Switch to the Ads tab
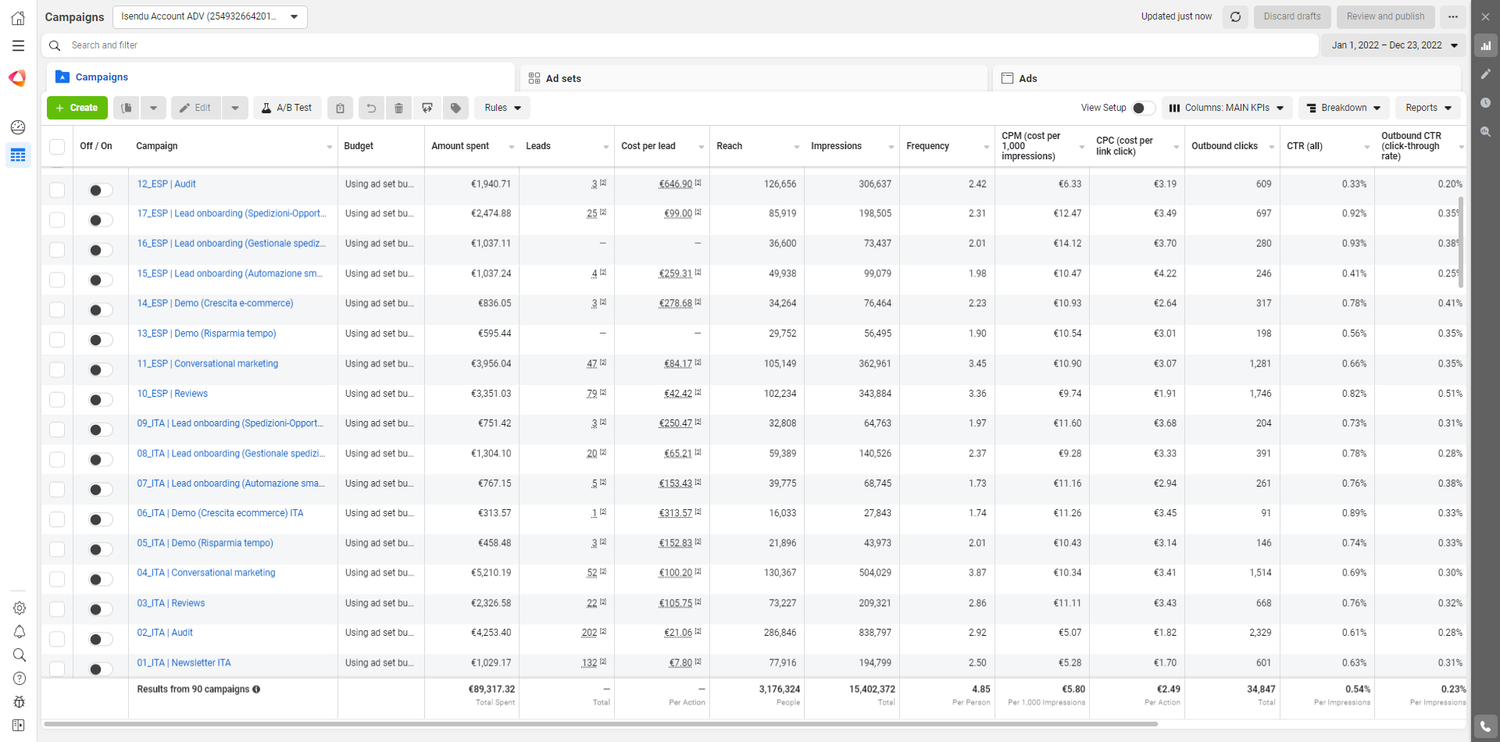Screen dimensions: 1500x742 tap(1228, 78)
